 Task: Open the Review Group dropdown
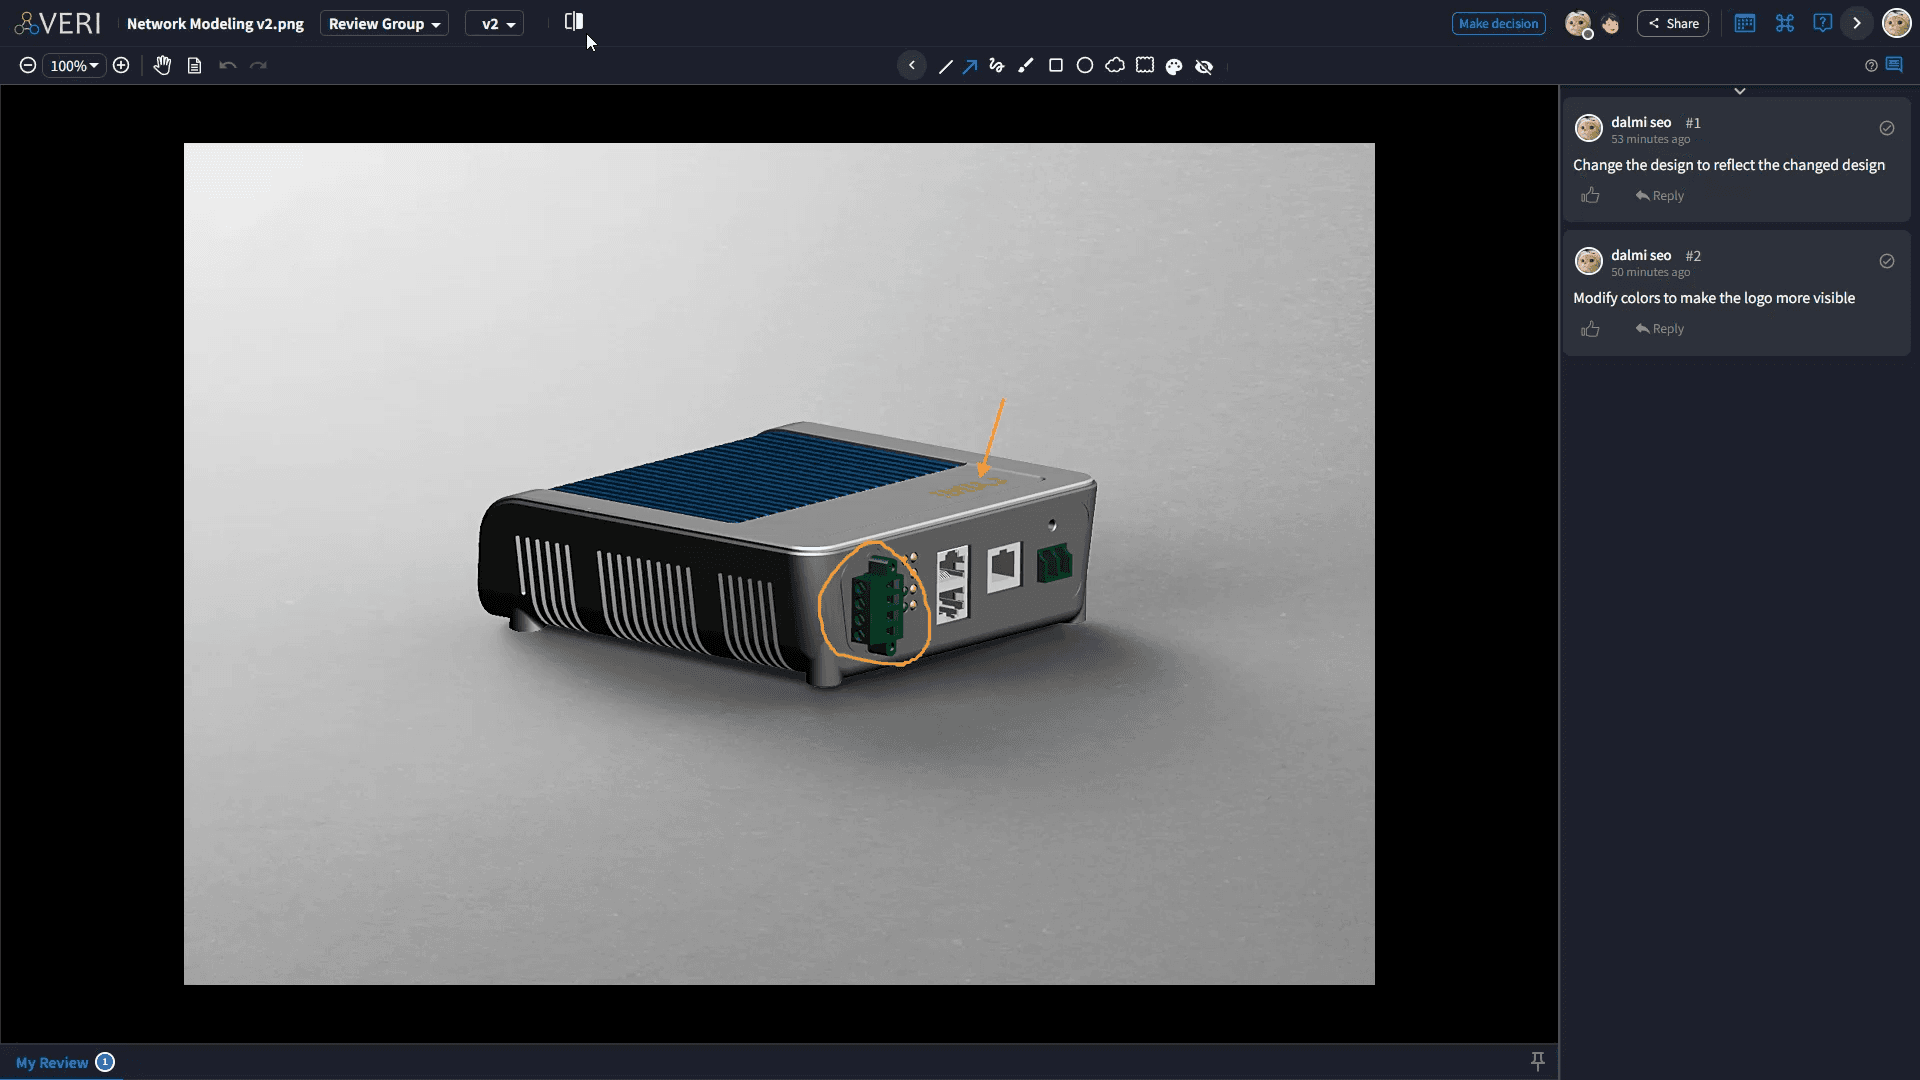[x=383, y=23]
